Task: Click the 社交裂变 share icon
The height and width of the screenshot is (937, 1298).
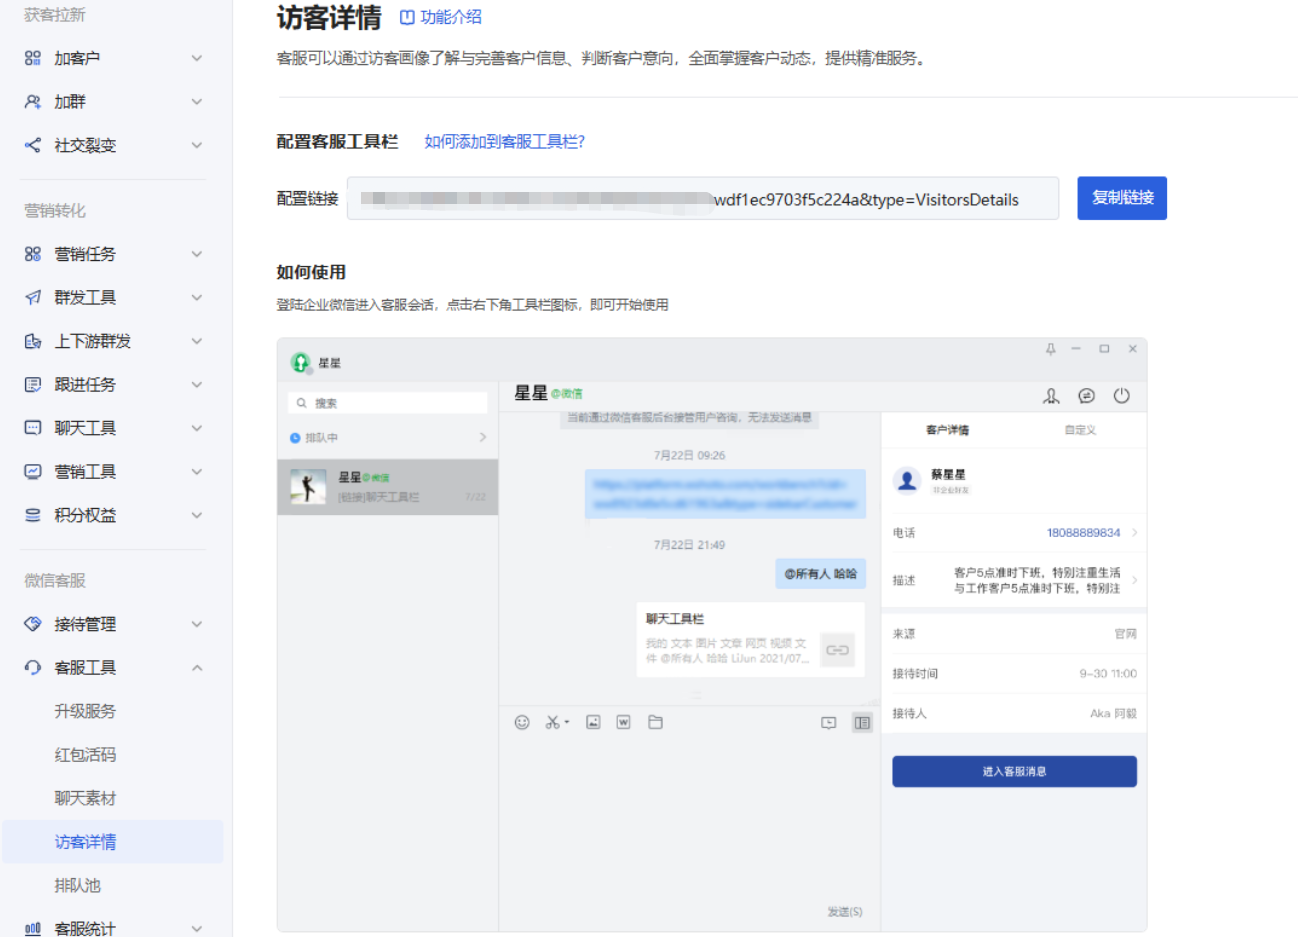Action: click(x=33, y=145)
